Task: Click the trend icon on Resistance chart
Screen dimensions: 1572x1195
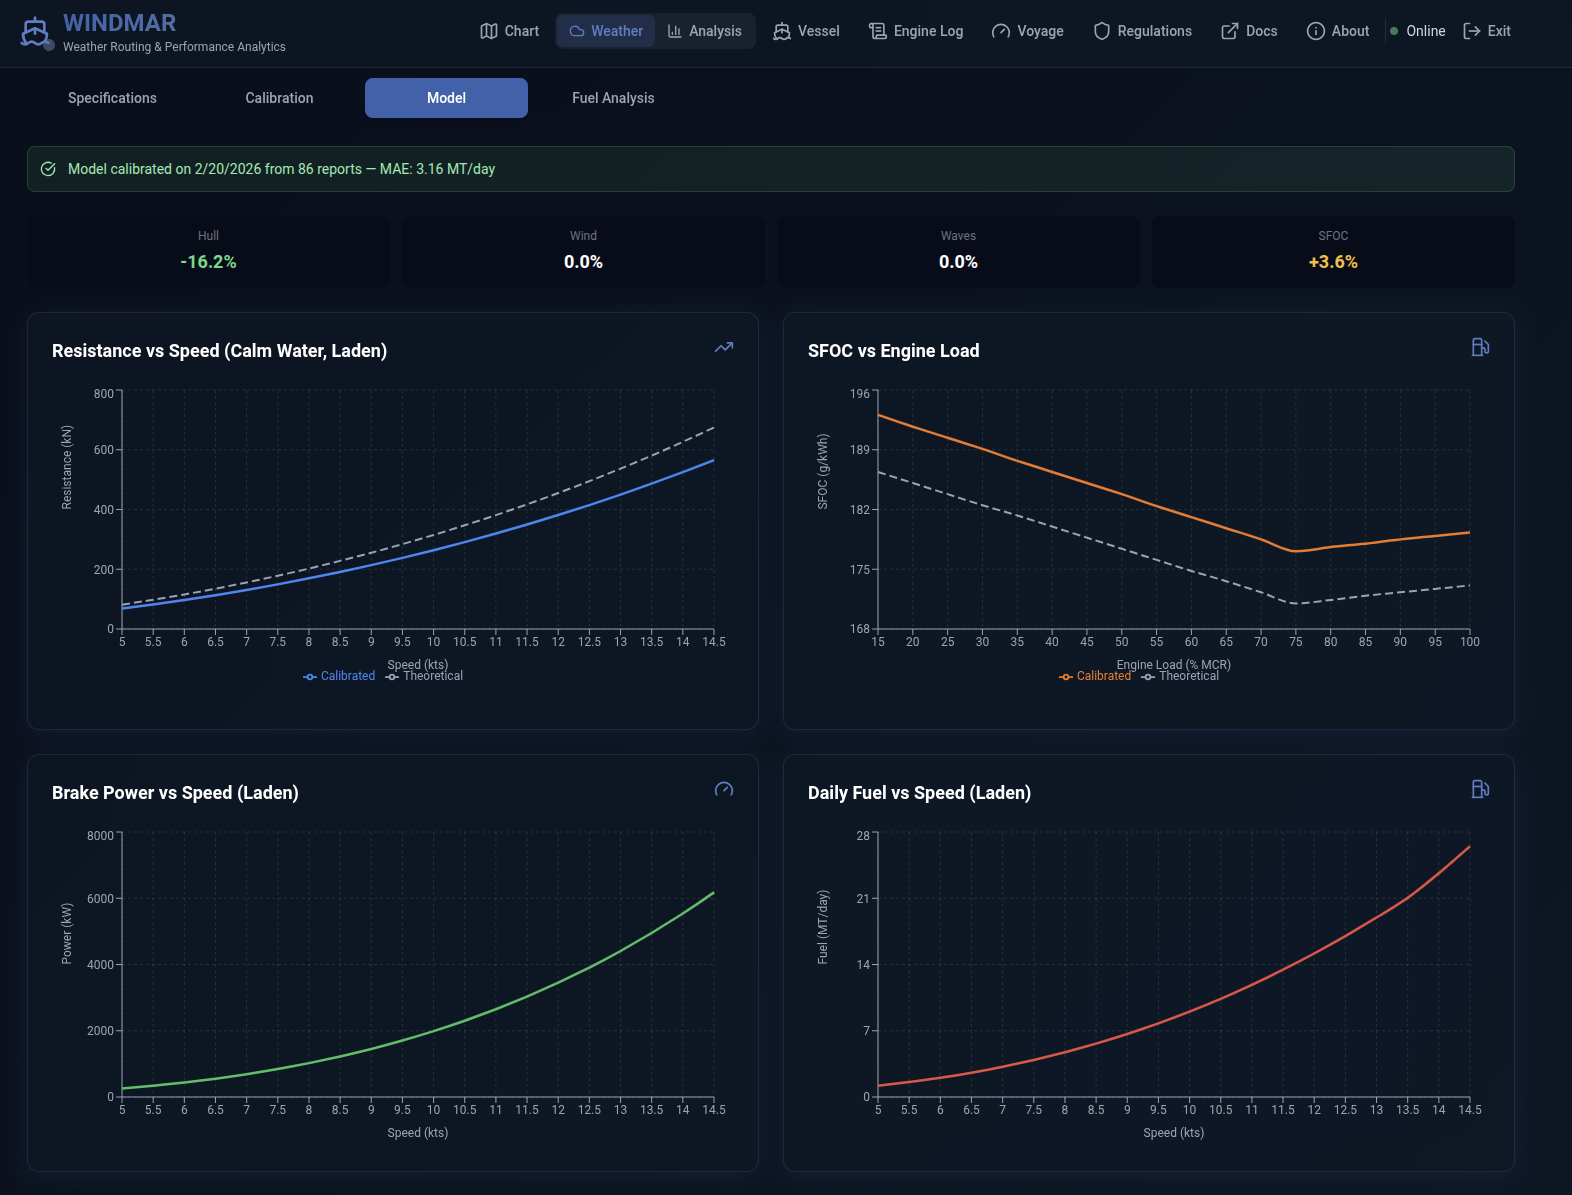Action: (x=724, y=348)
